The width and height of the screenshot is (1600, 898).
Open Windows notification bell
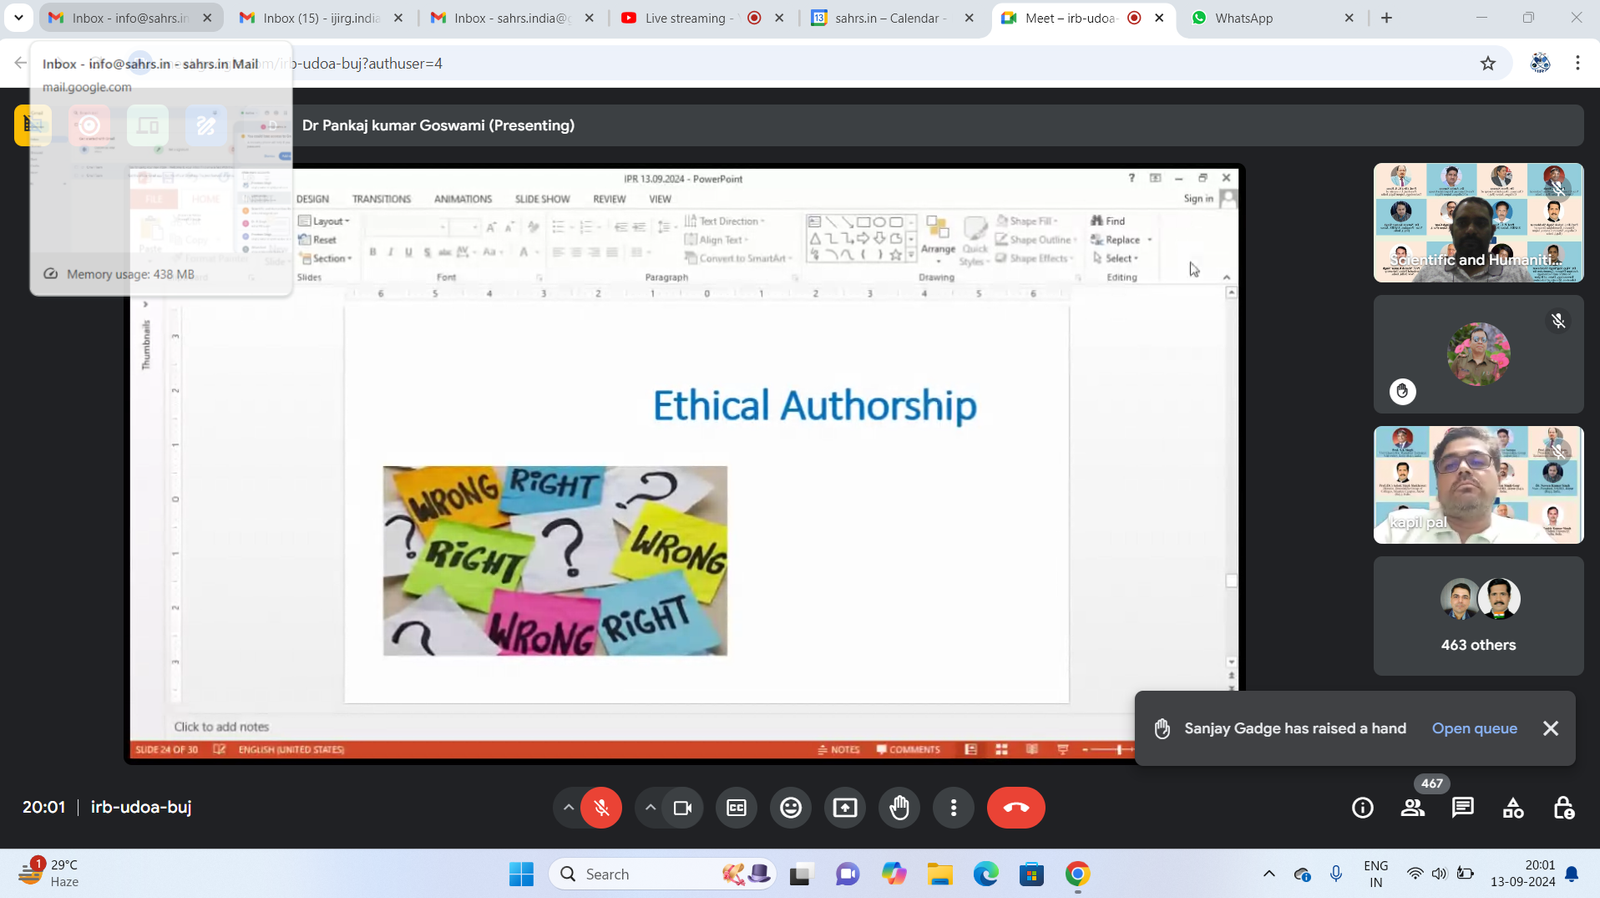tap(1572, 874)
